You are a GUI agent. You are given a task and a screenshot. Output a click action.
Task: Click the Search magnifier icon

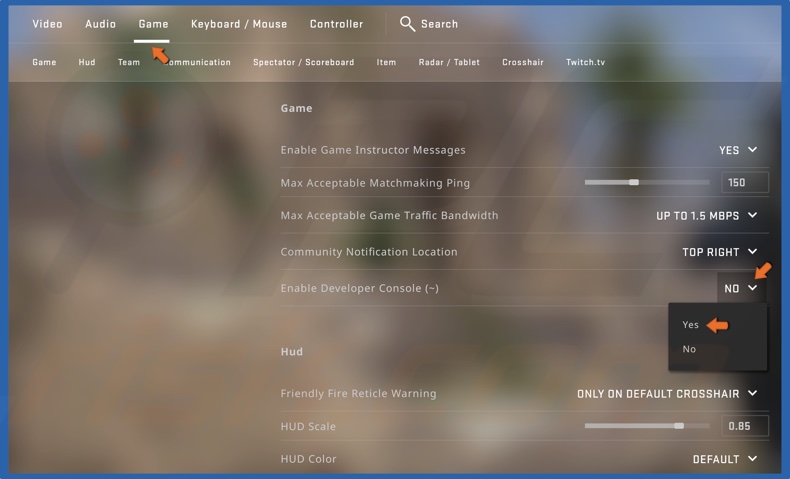(x=407, y=24)
